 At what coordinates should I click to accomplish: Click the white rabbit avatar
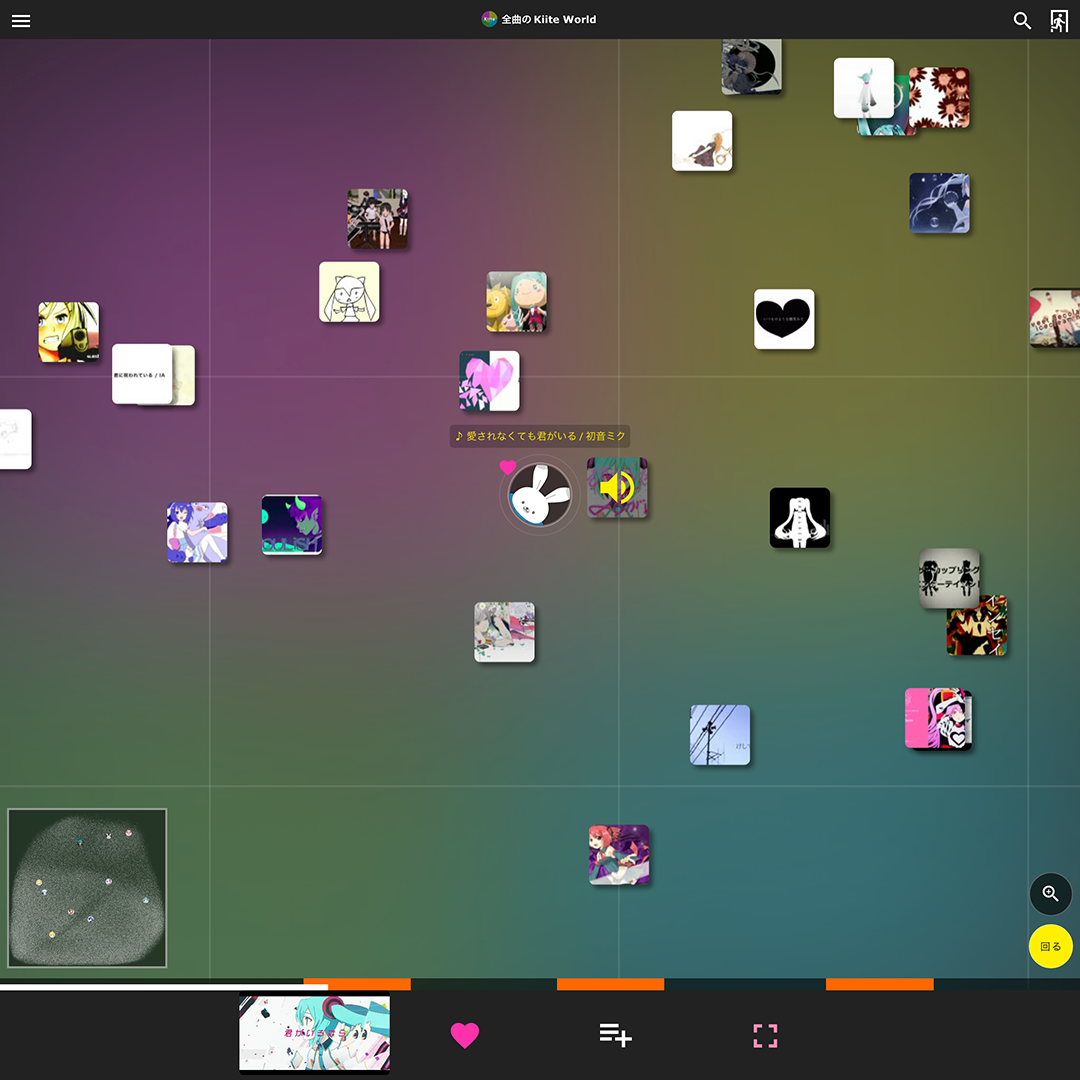(x=539, y=495)
